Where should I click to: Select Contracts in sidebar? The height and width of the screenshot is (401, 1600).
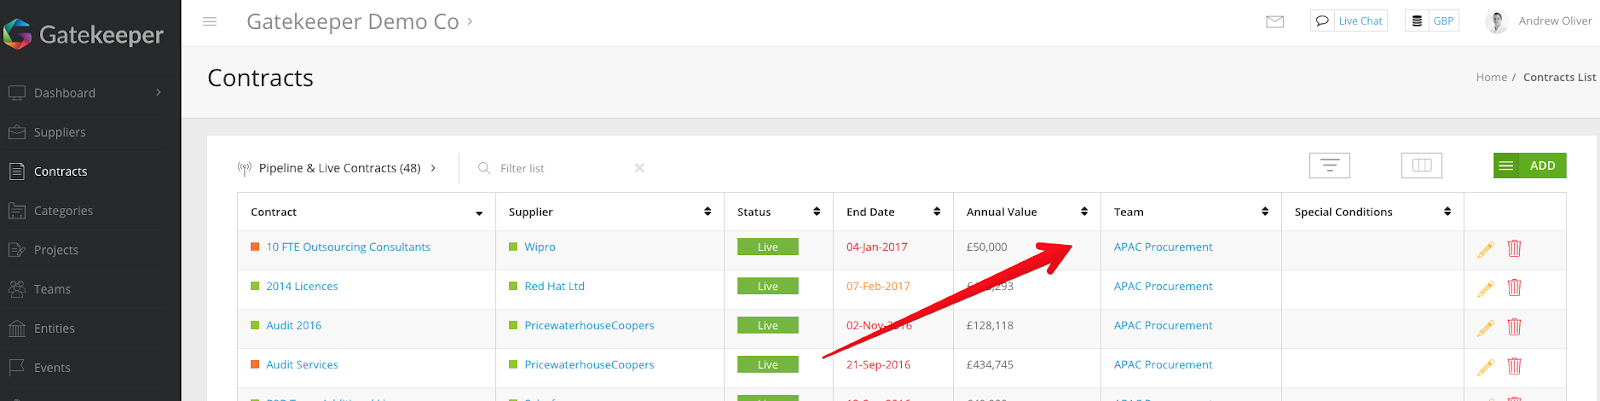[x=60, y=171]
